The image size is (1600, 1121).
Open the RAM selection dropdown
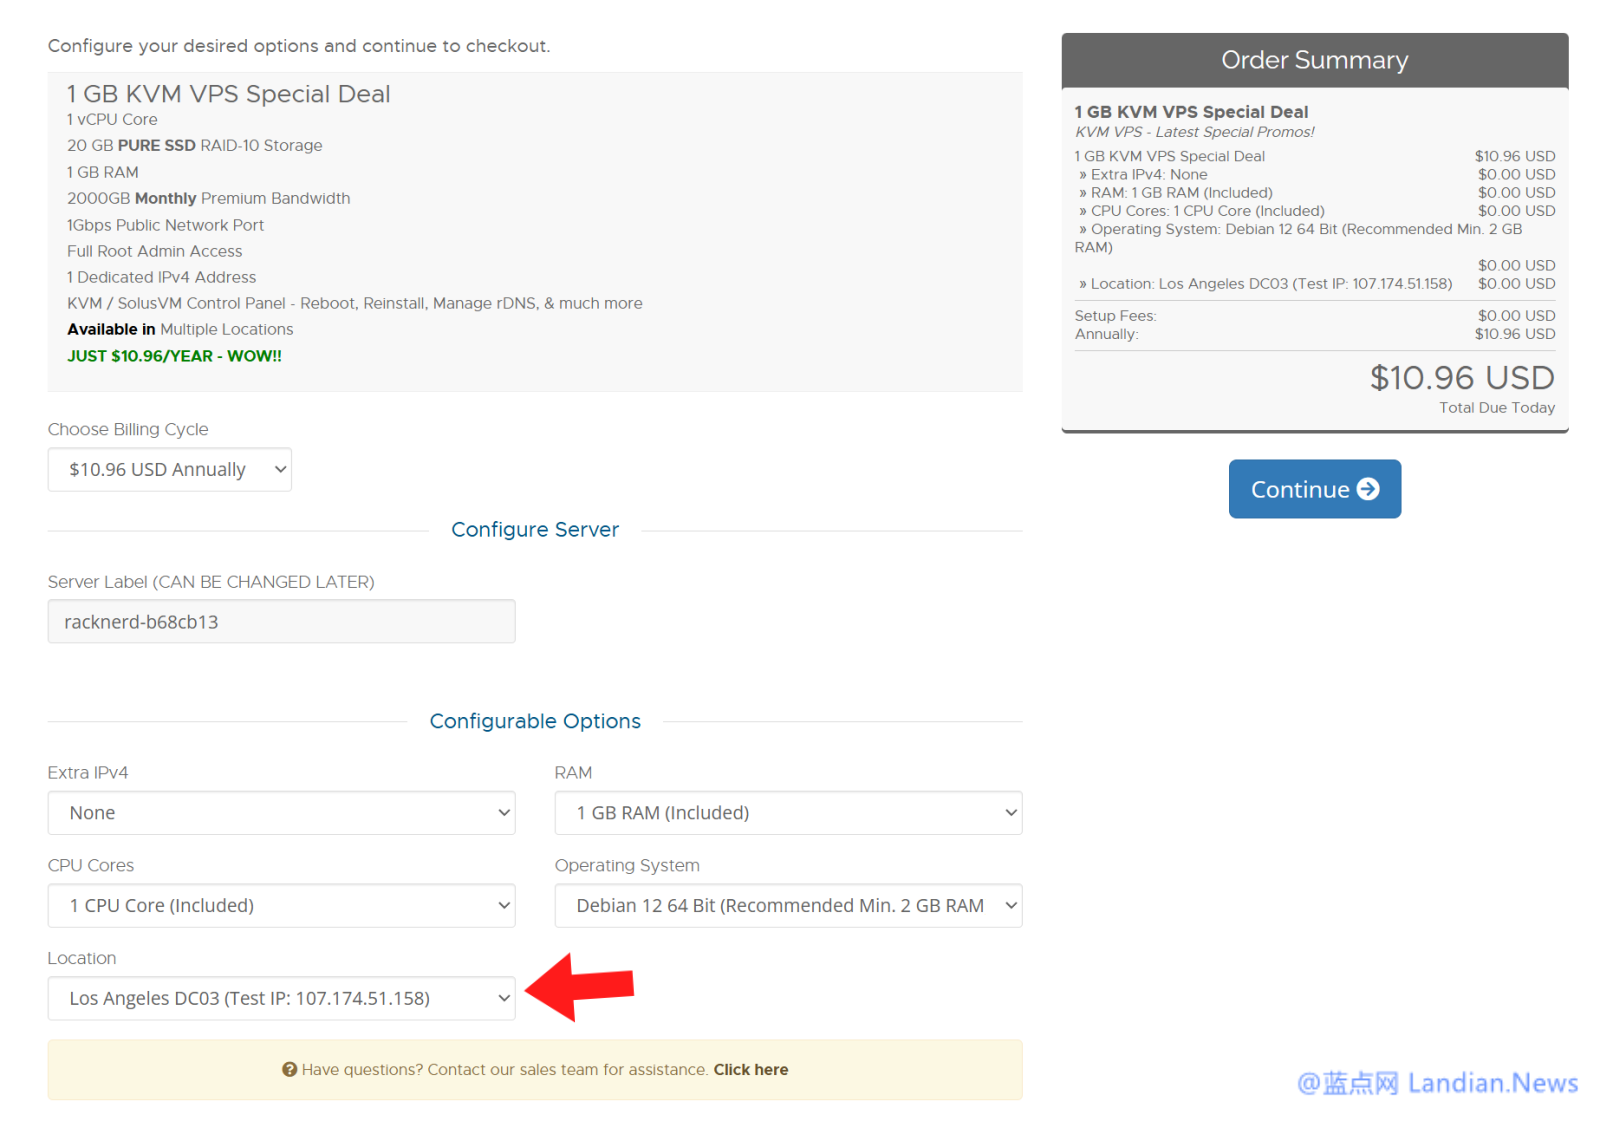click(788, 813)
